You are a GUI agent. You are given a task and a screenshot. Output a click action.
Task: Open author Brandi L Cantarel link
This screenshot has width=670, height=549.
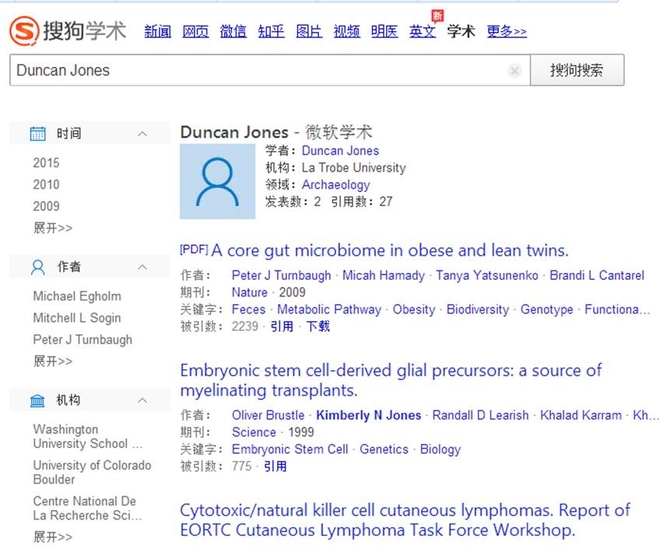(x=597, y=276)
